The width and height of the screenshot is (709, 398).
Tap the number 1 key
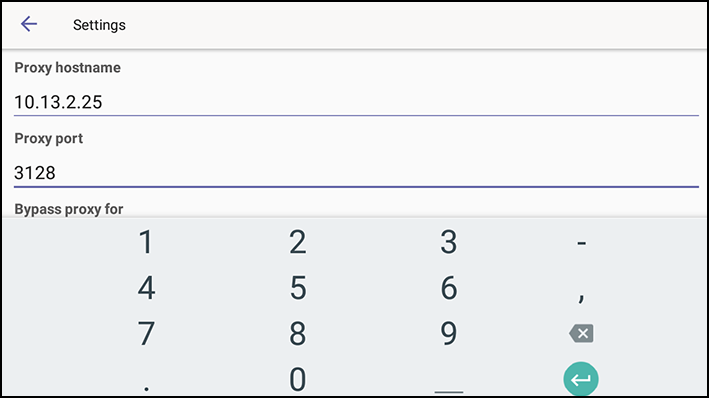pyautogui.click(x=146, y=242)
